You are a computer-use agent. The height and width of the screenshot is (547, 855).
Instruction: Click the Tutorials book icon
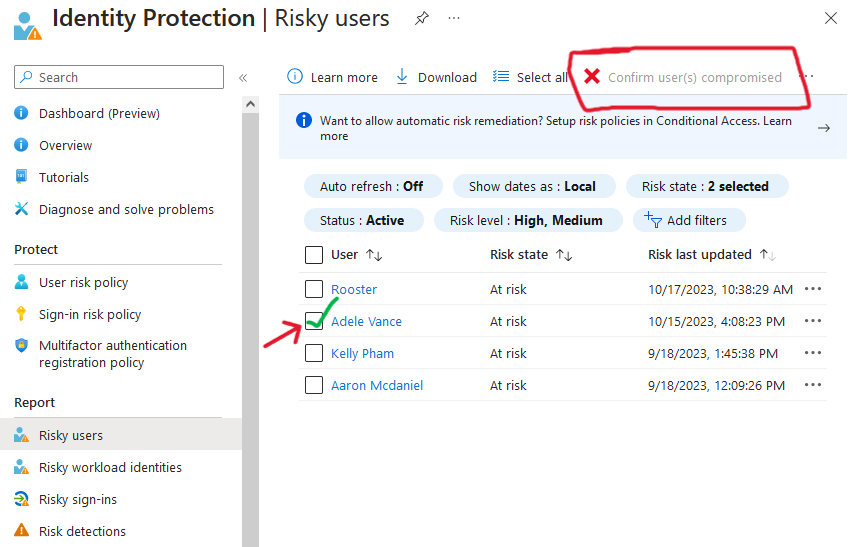coord(21,177)
